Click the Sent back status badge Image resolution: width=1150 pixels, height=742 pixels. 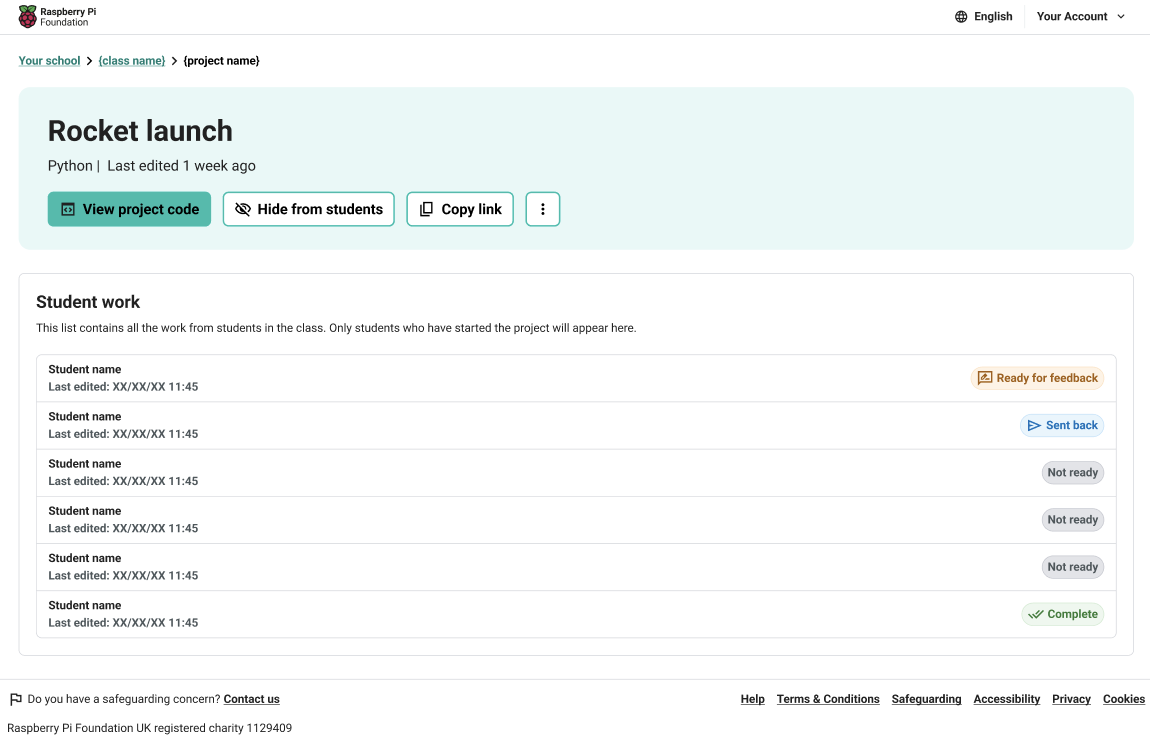tap(1061, 426)
